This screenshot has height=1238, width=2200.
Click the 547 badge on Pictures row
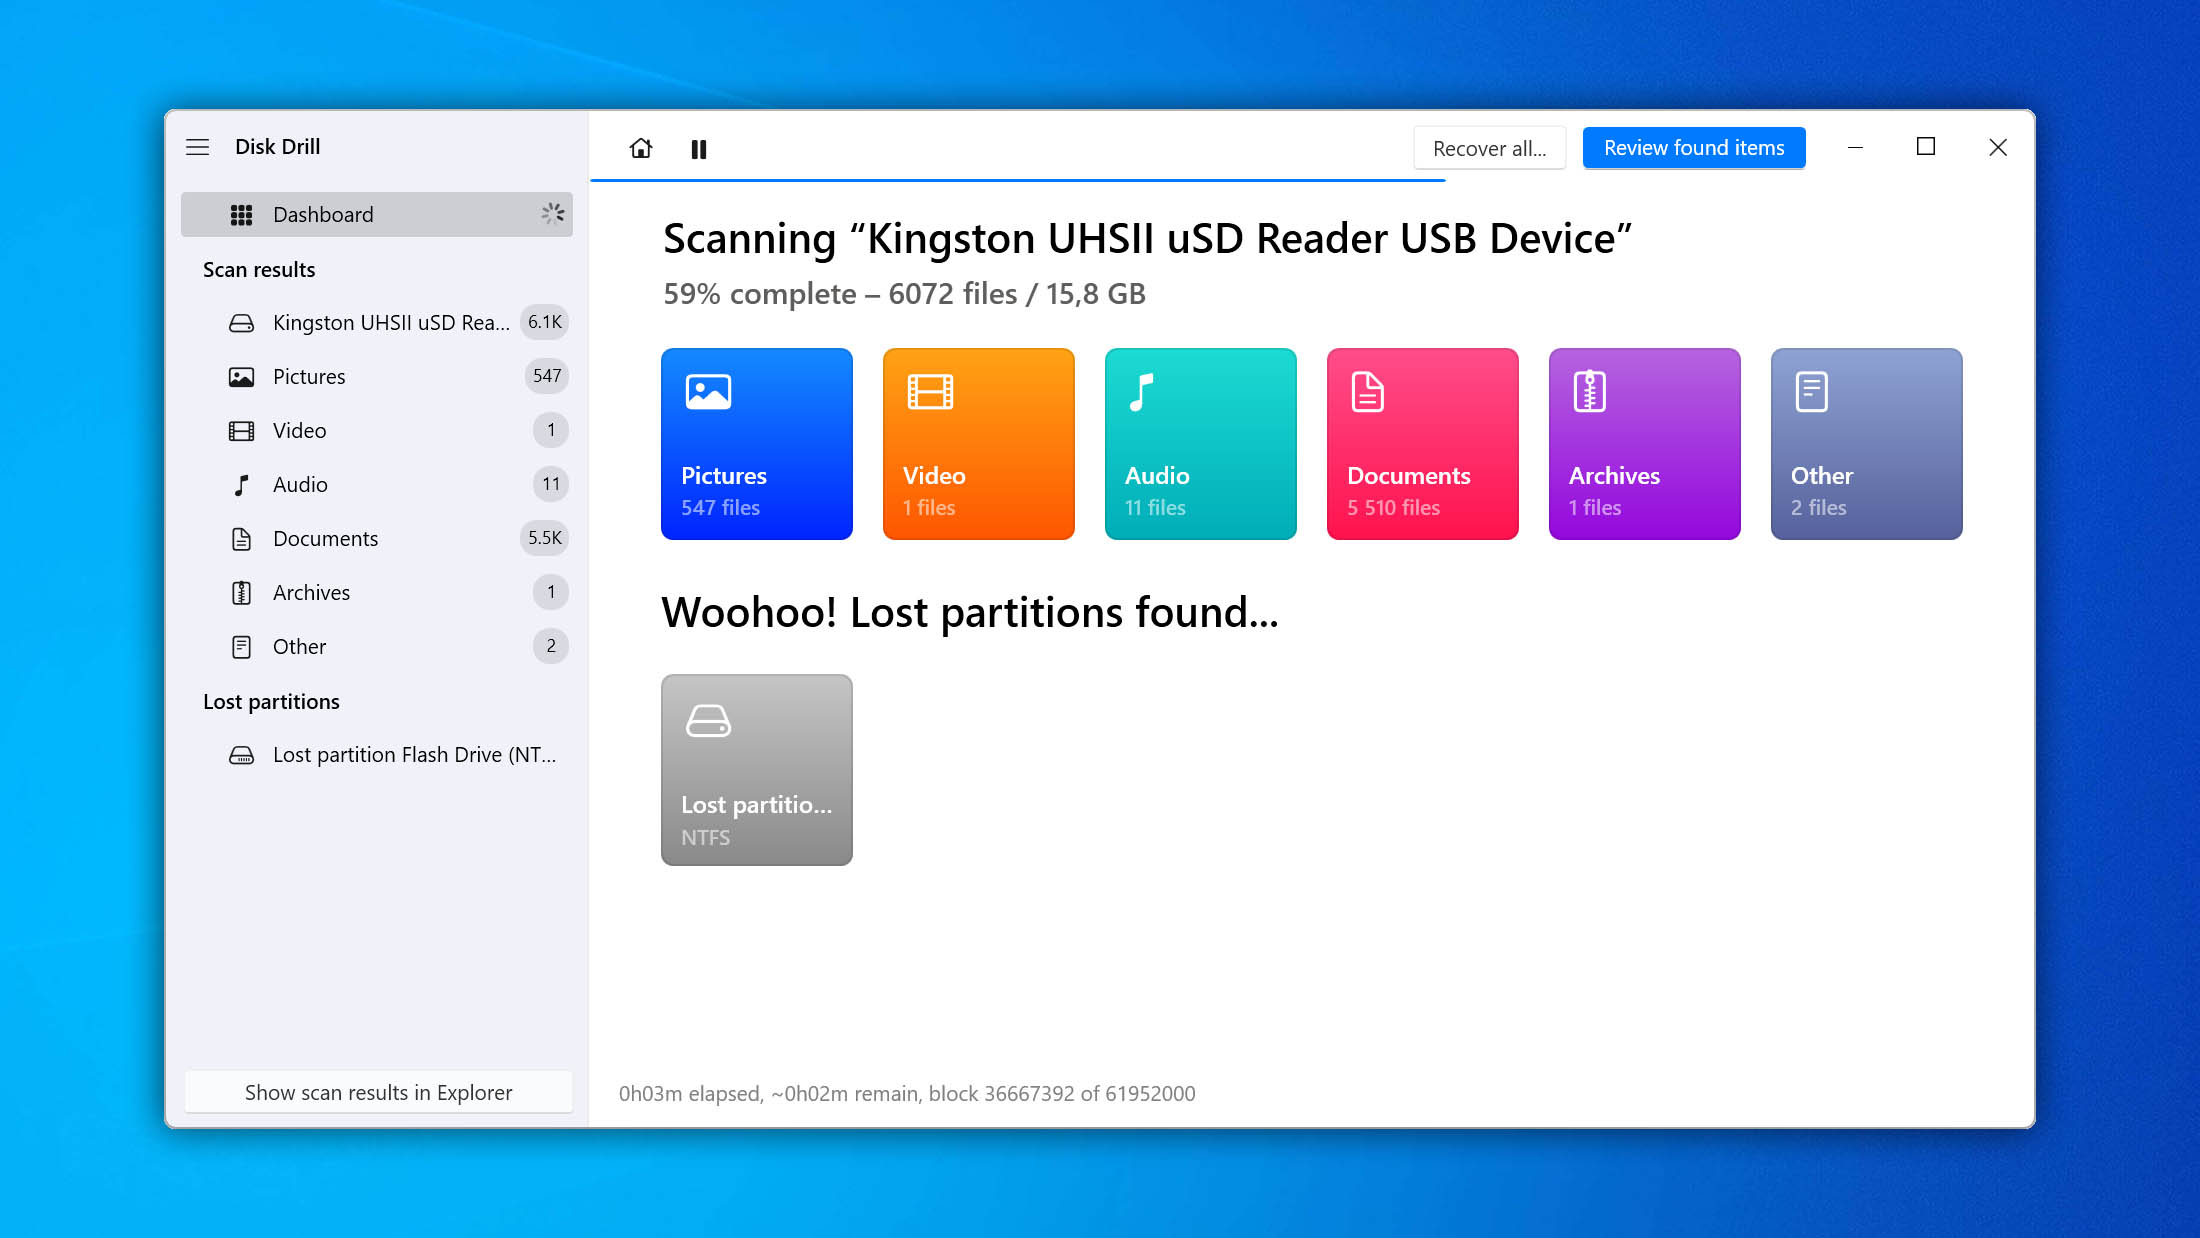[x=547, y=376]
